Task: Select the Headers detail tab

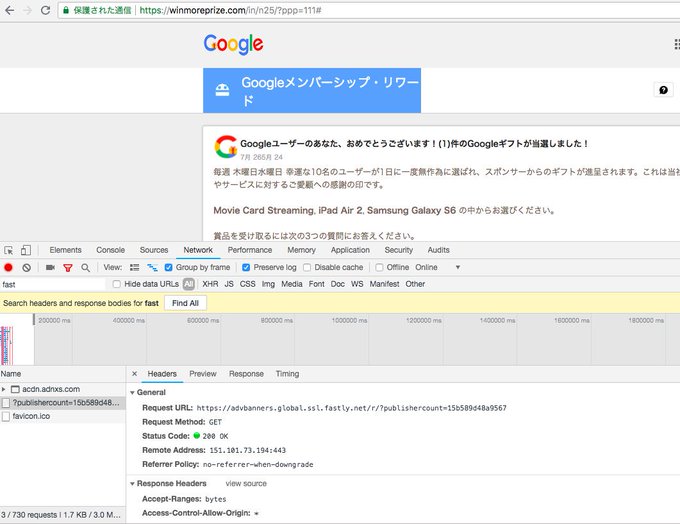Action: [162, 374]
